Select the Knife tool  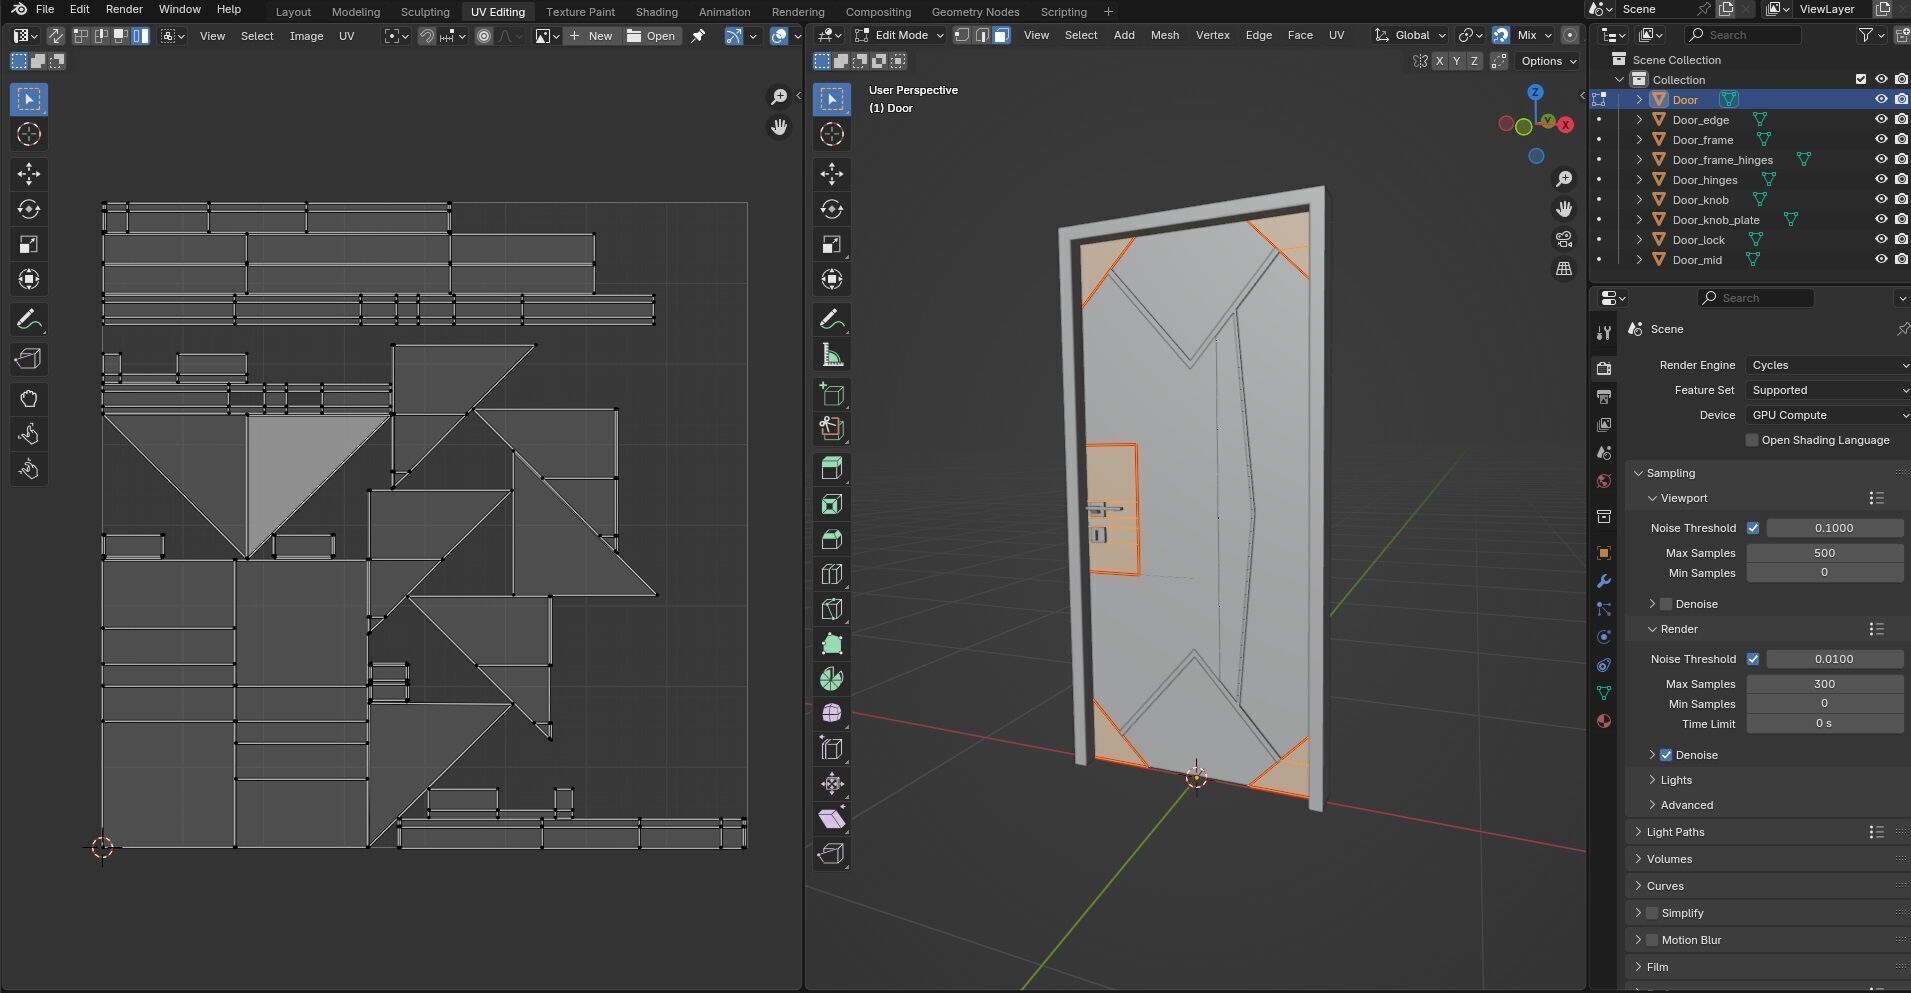click(x=831, y=609)
